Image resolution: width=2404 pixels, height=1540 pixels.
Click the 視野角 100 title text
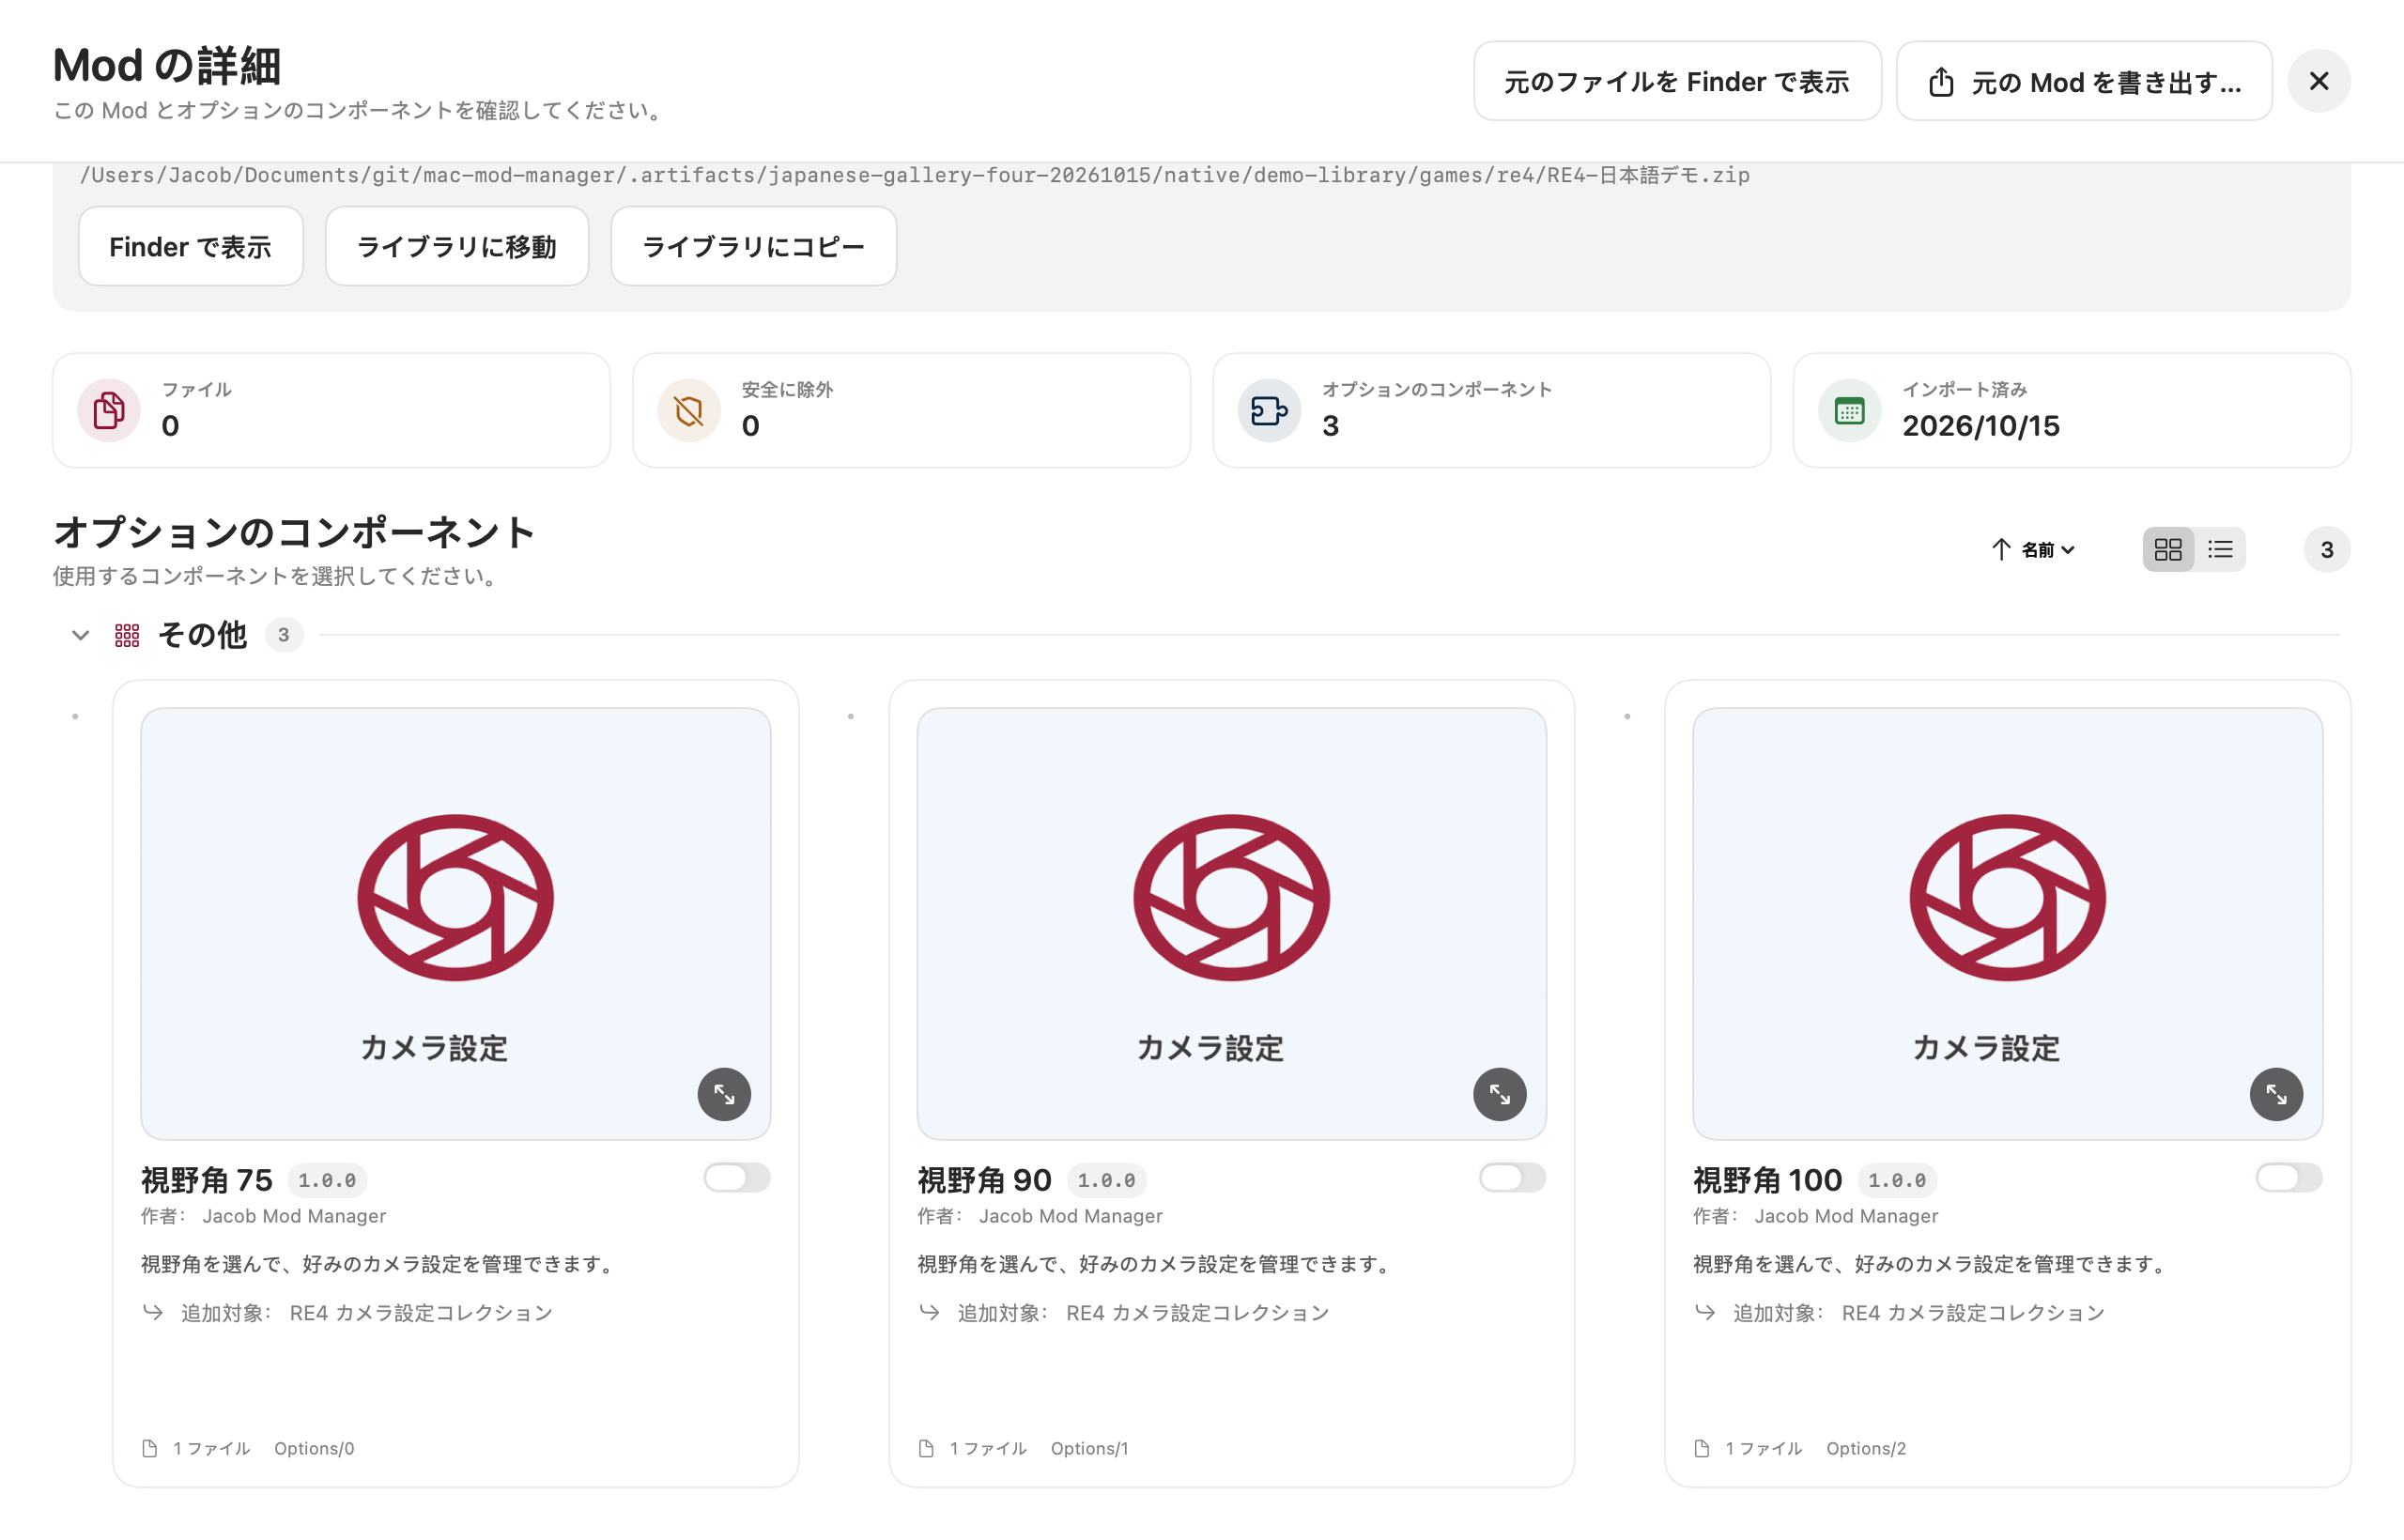(1767, 1180)
